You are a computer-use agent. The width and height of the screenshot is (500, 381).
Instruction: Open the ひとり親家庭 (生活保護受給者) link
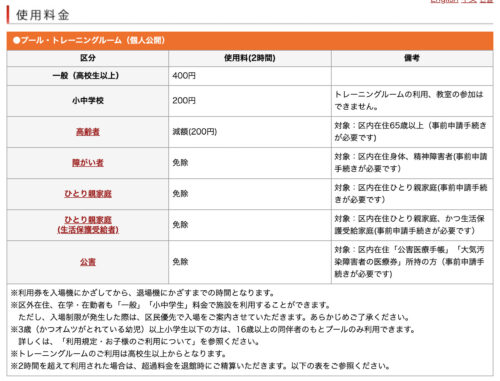click(x=88, y=225)
